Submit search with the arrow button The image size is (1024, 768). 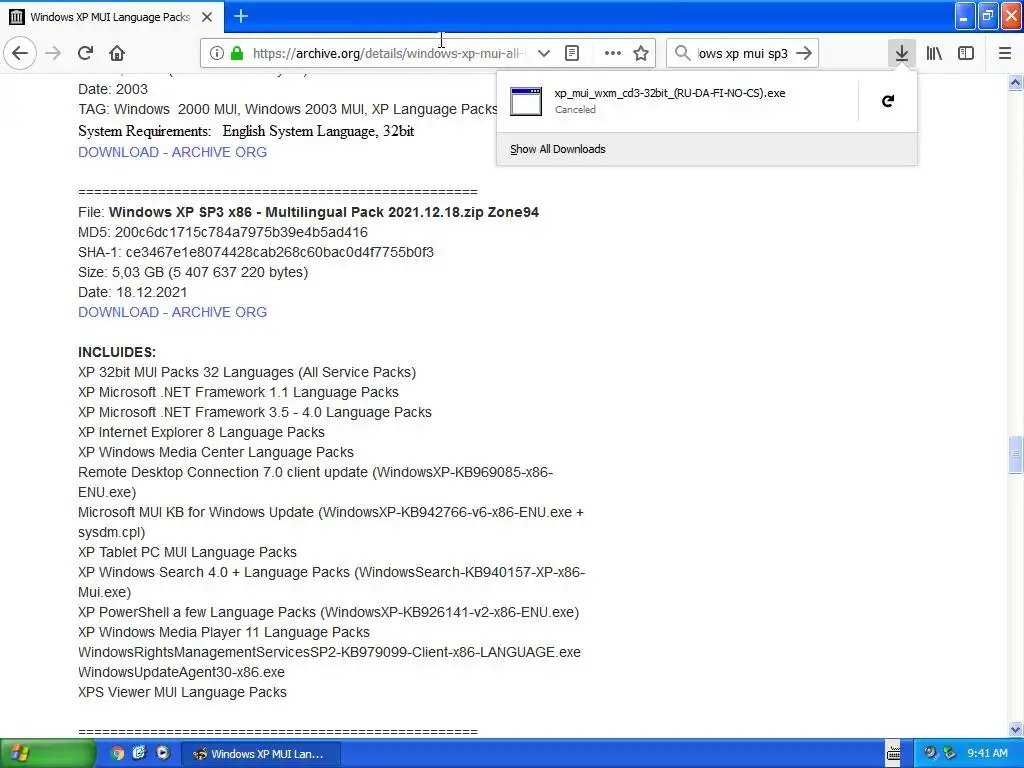(804, 53)
